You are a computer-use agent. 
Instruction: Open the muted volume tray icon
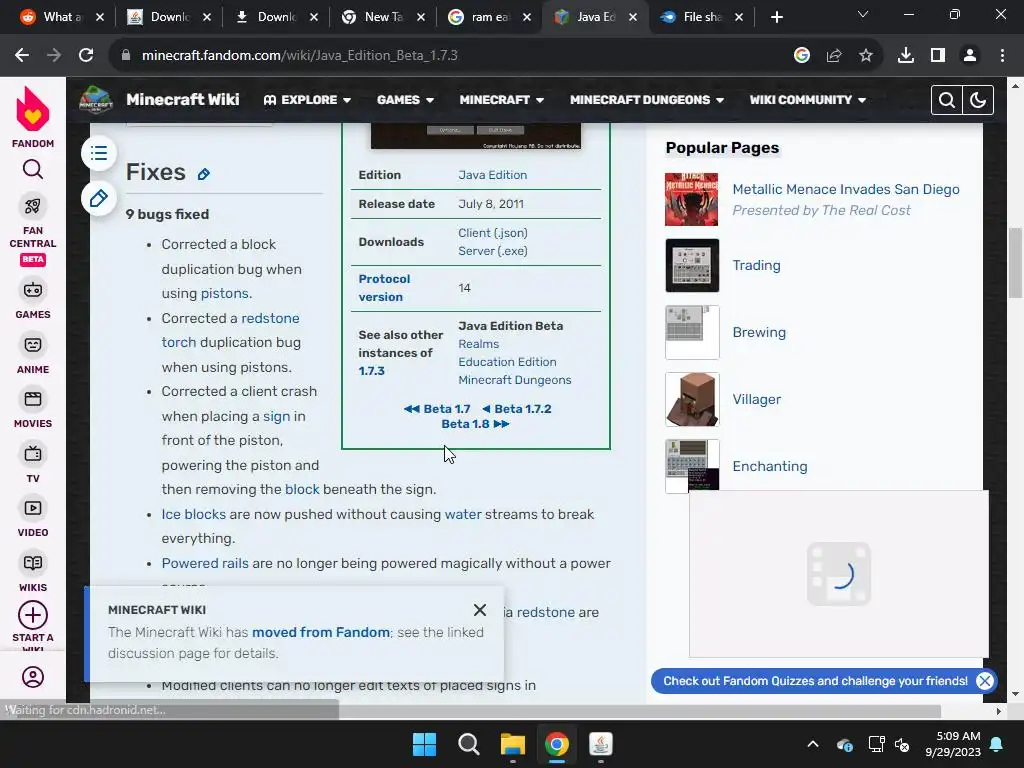tap(902, 744)
